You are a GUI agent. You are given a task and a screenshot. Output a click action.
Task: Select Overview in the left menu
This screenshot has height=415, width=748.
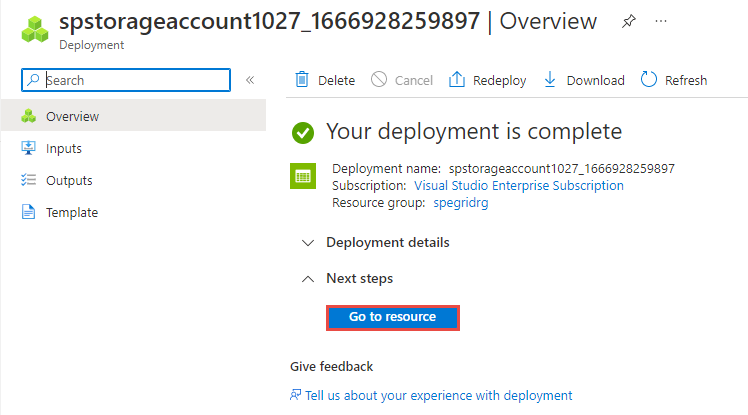[72, 116]
